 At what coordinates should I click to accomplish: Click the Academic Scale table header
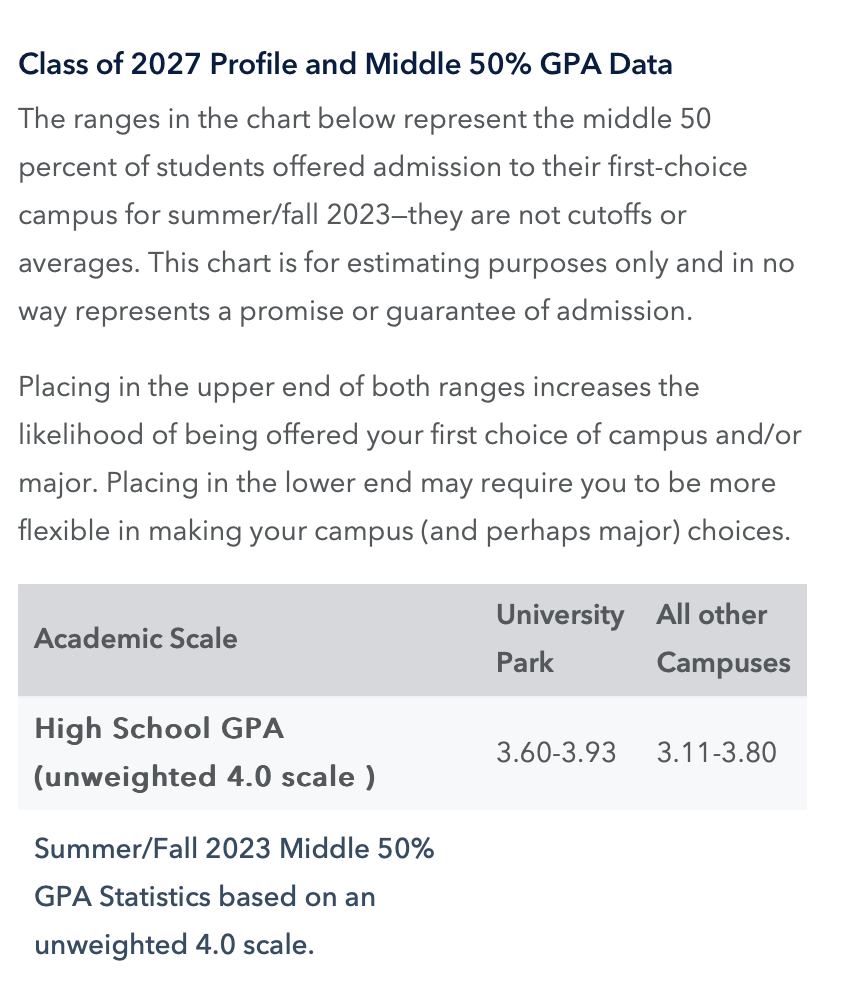[136, 638]
